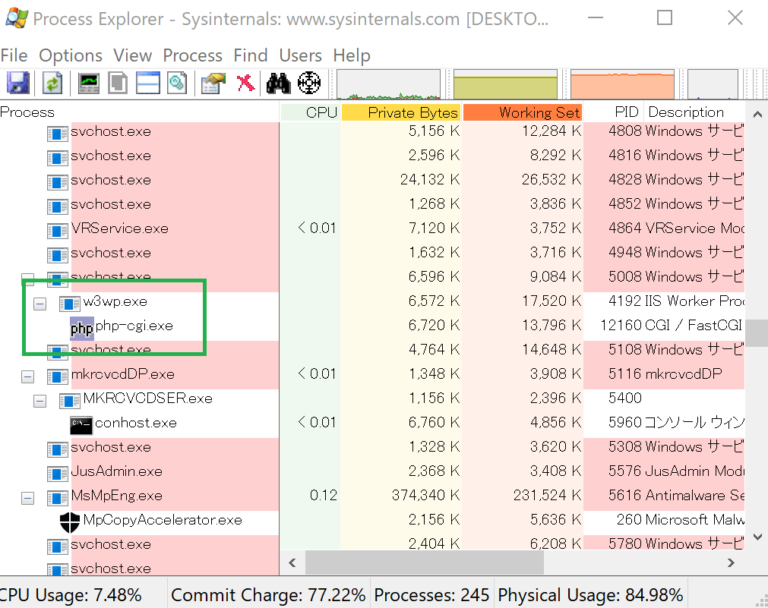Click the Save floppy disk toolbar icon
Image resolution: width=768 pixels, height=608 pixels.
[x=18, y=83]
